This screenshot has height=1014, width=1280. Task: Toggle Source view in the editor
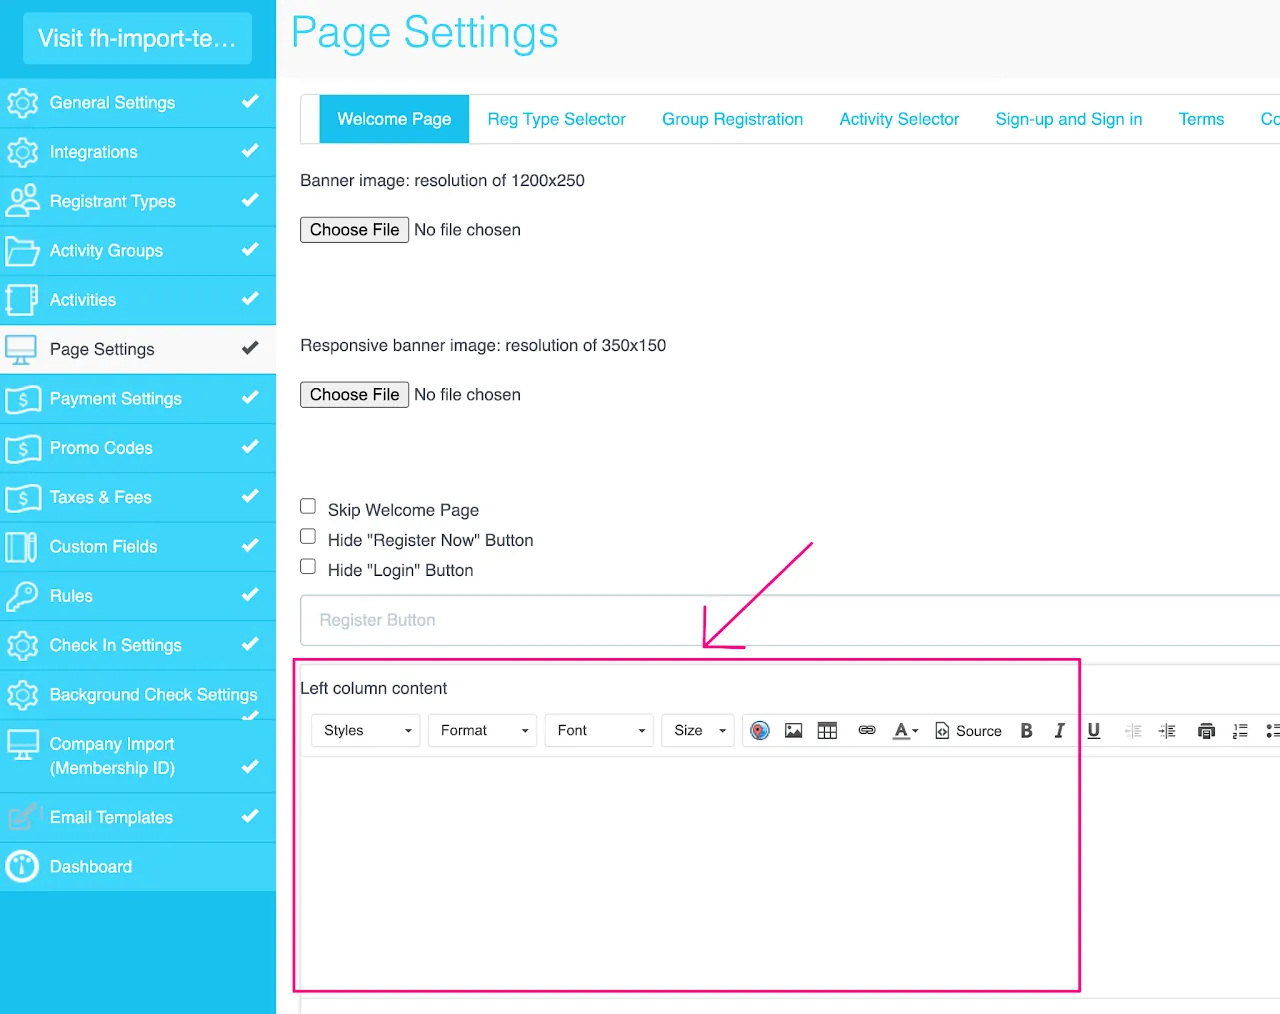(968, 731)
